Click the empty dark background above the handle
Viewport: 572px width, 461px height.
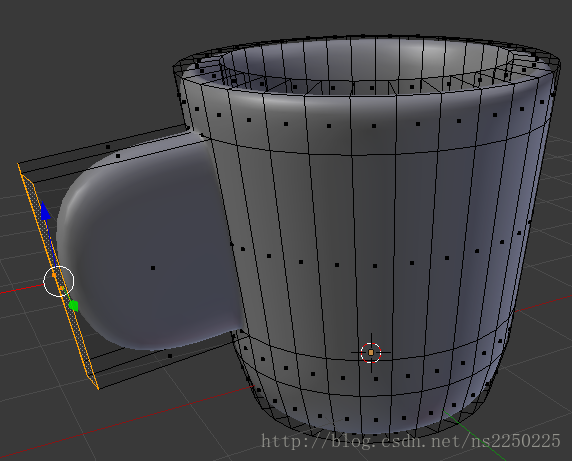click(91, 73)
